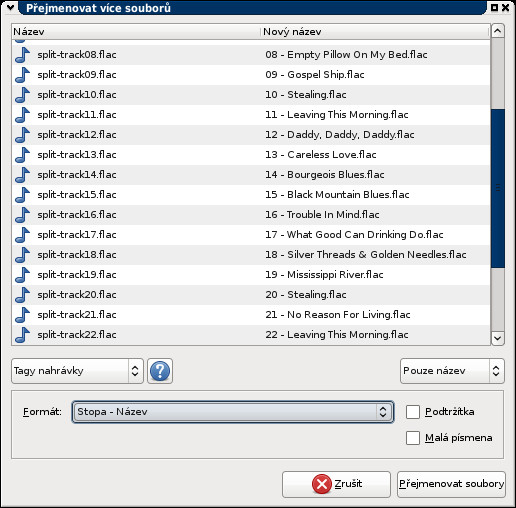Select the row 17 - What Good Can Drinking Do.flac

pyautogui.click(x=251, y=235)
